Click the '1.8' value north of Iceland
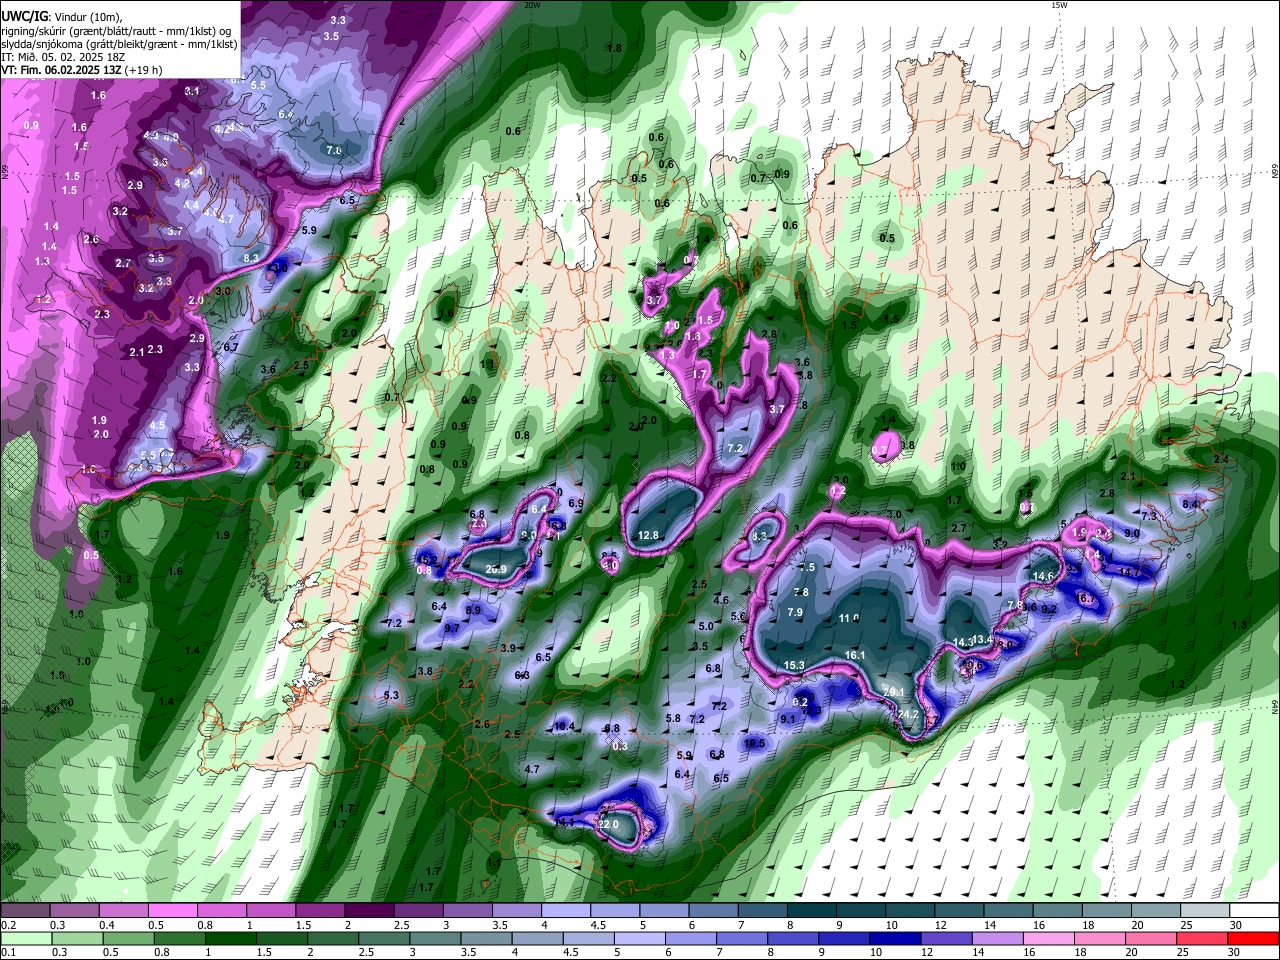Image resolution: width=1280 pixels, height=960 pixels. 614,48
